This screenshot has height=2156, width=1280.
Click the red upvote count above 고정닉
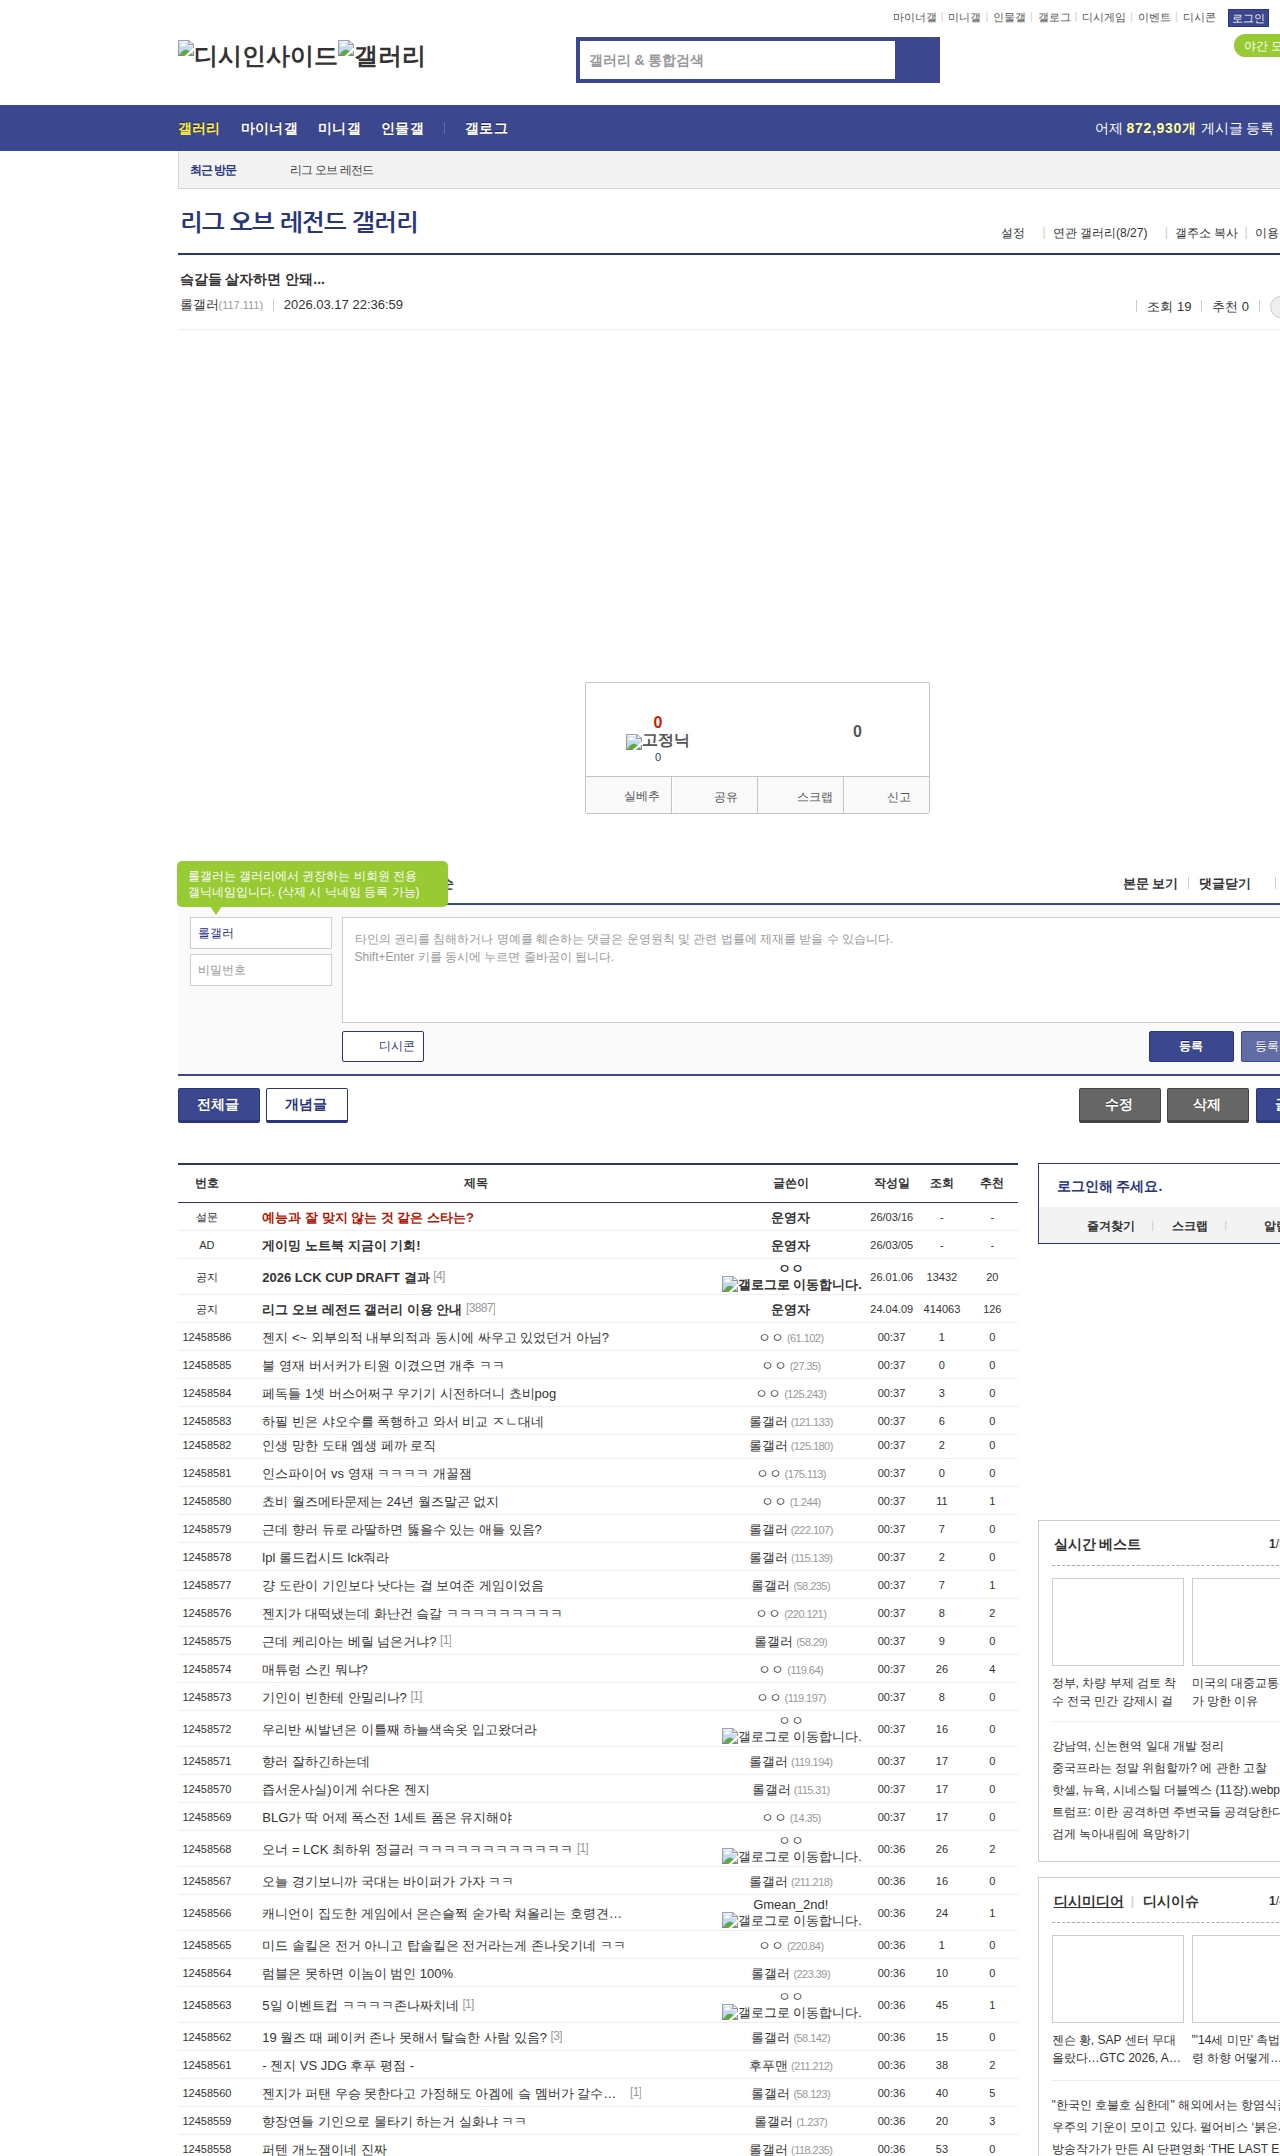pos(658,722)
